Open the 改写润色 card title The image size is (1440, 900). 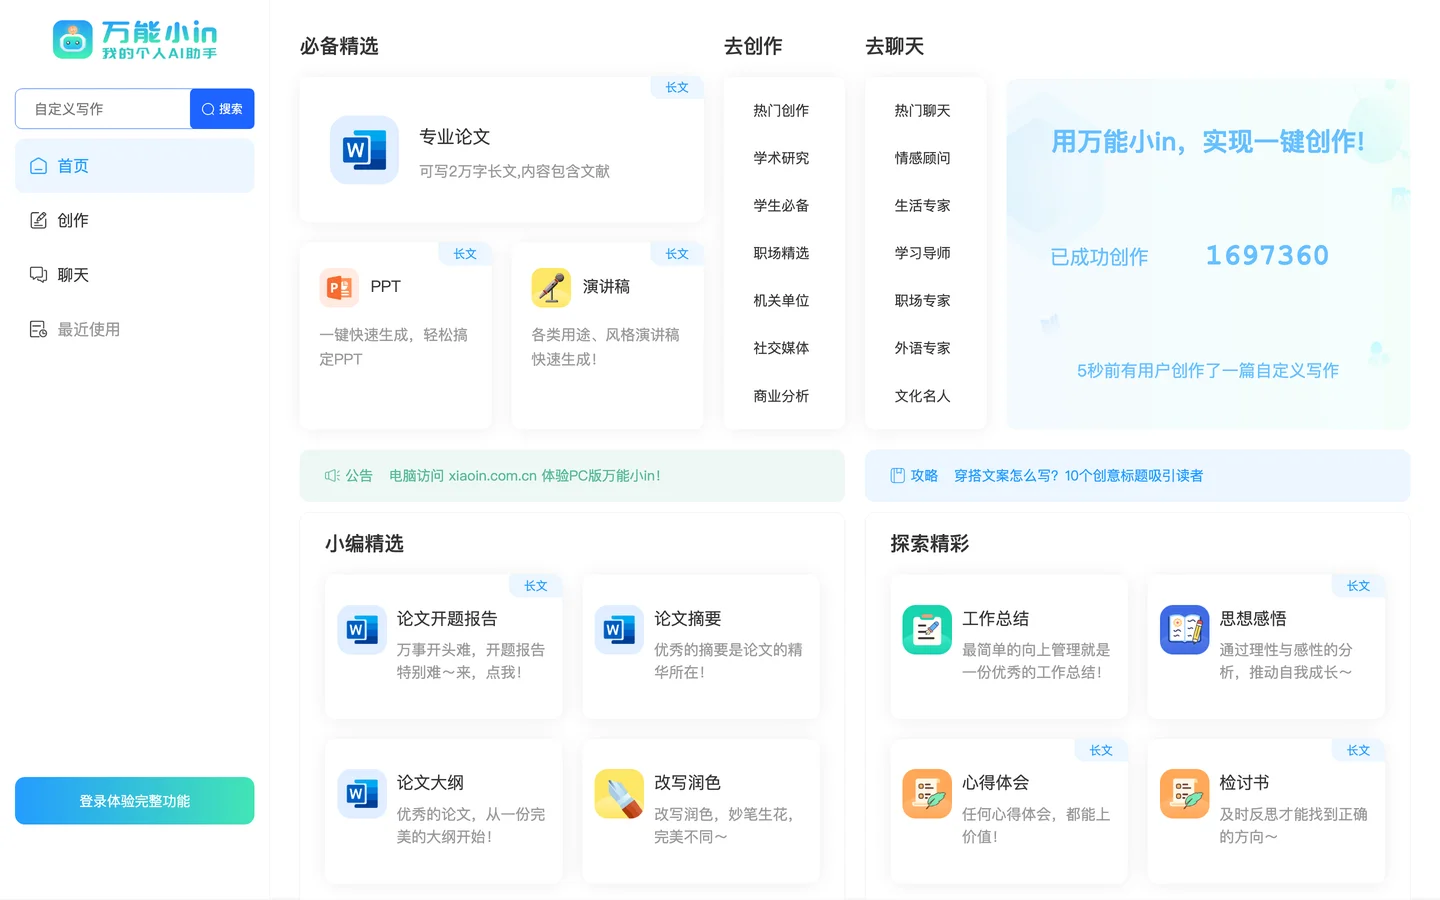687,783
